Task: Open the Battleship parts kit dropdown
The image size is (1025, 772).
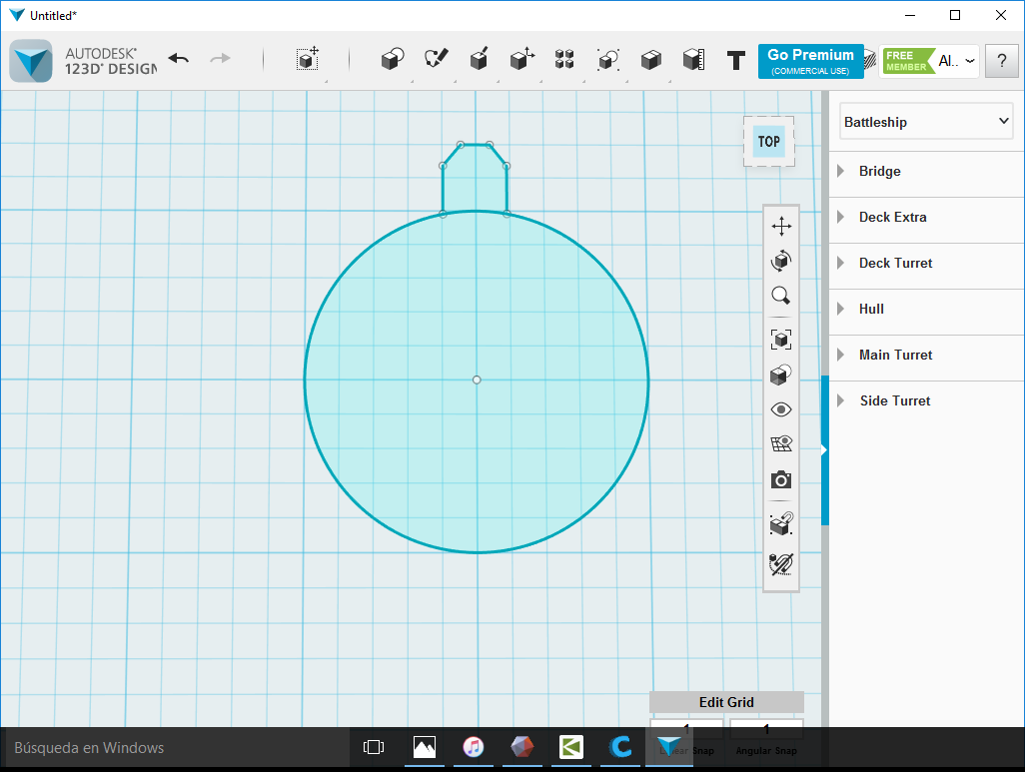Action: click(926, 122)
